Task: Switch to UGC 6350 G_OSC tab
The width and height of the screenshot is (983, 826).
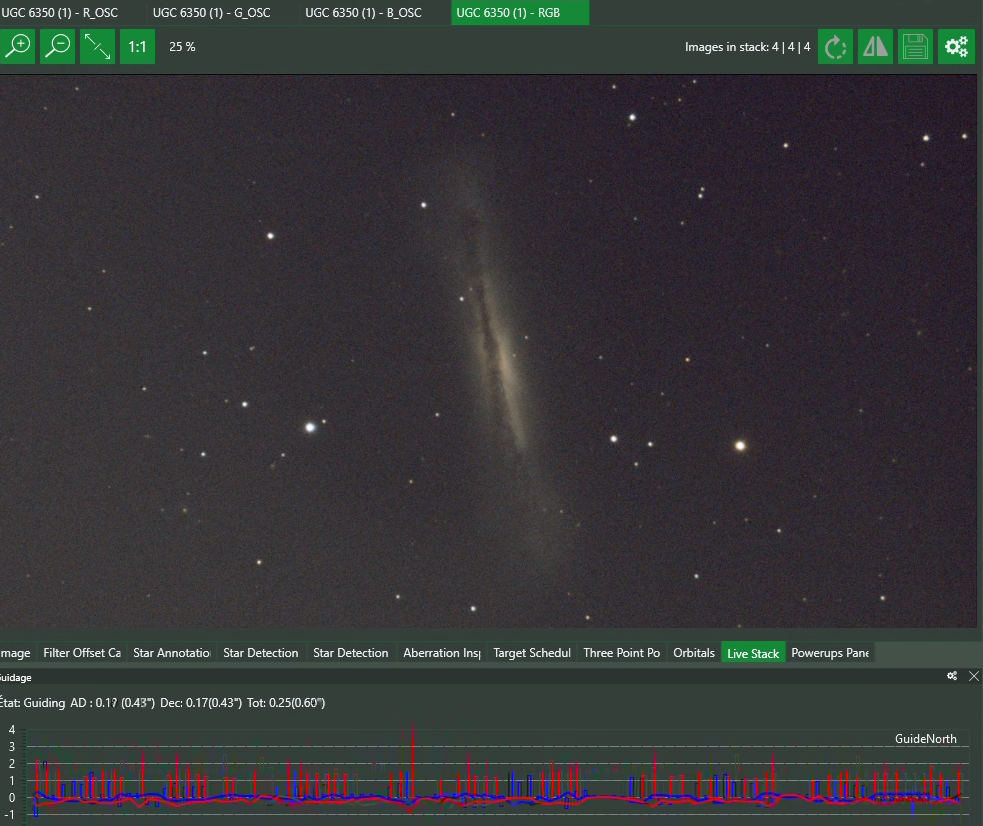Action: [x=212, y=13]
